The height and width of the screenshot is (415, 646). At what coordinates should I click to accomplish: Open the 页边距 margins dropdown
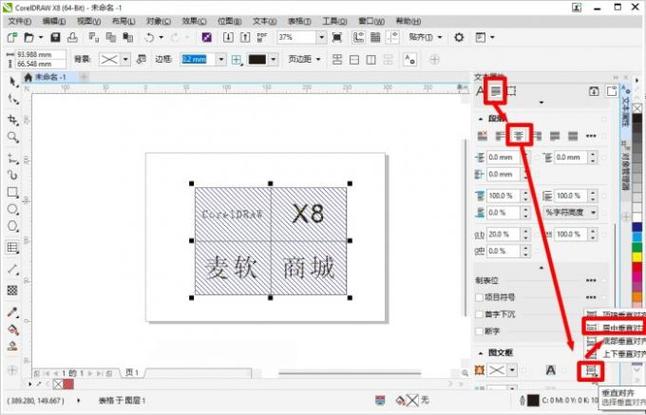(x=304, y=59)
